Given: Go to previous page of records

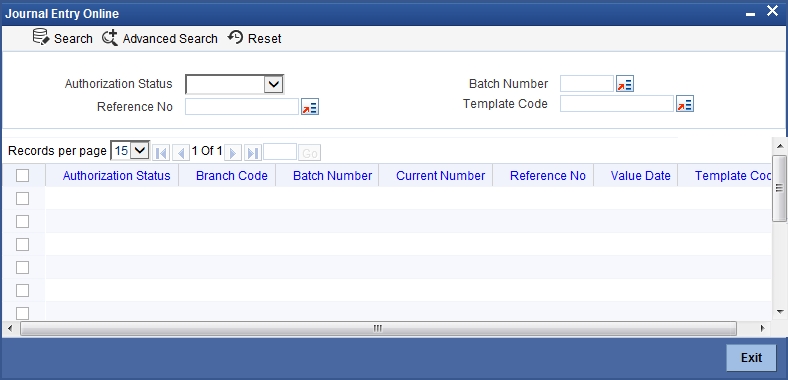Looking at the screenshot, I should 180,152.
